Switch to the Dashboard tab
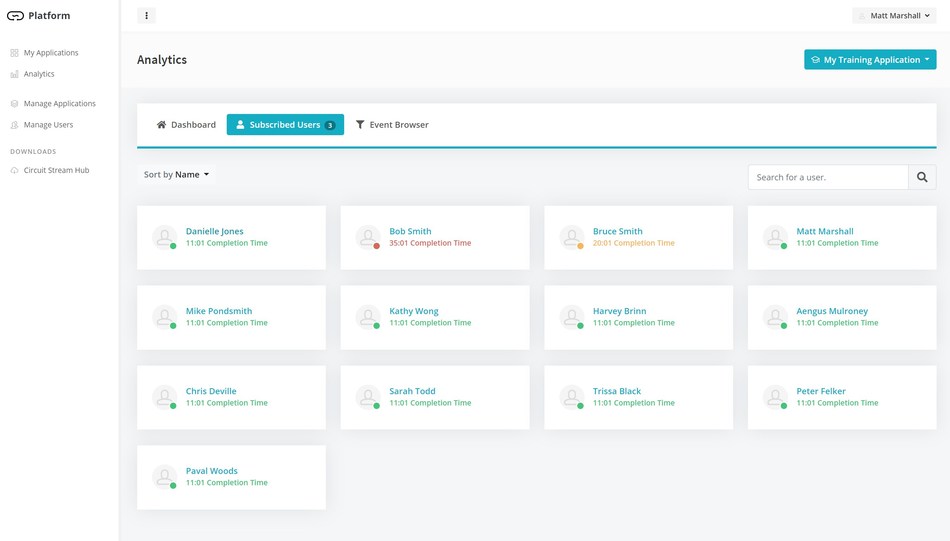Viewport: 950px width, 541px height. [186, 125]
